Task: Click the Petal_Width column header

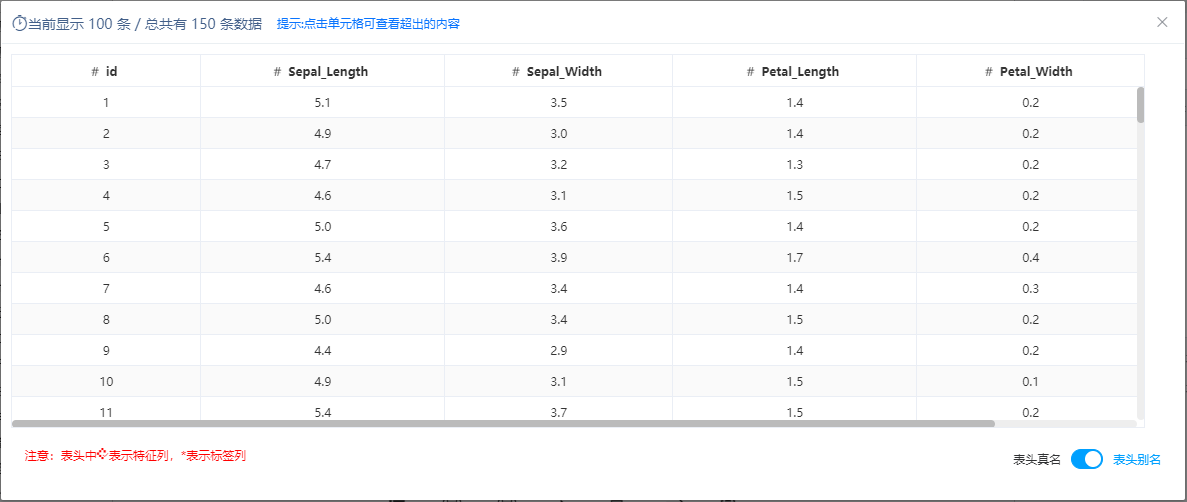Action: coord(1030,71)
